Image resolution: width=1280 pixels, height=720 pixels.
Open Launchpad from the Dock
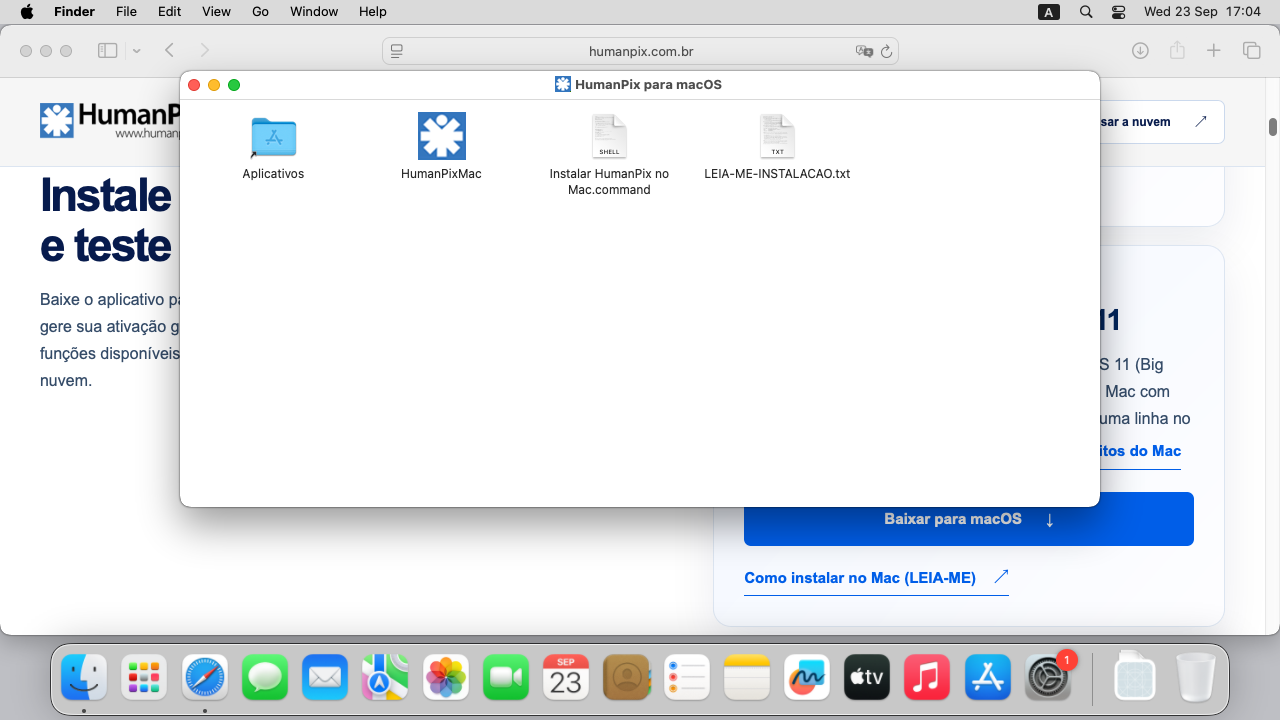(x=144, y=679)
